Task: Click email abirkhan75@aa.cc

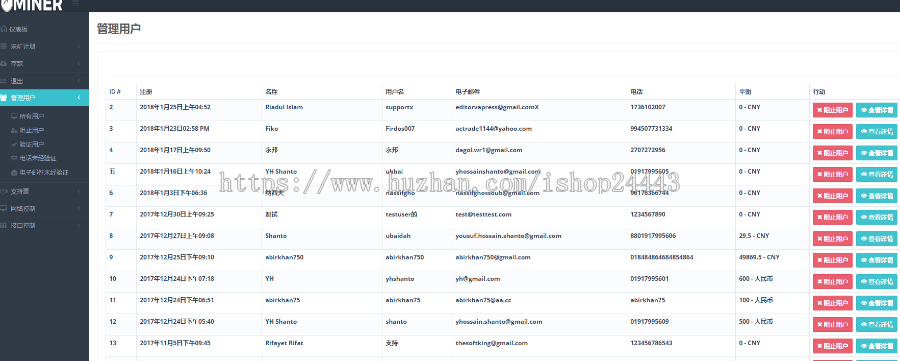Action: [484, 300]
